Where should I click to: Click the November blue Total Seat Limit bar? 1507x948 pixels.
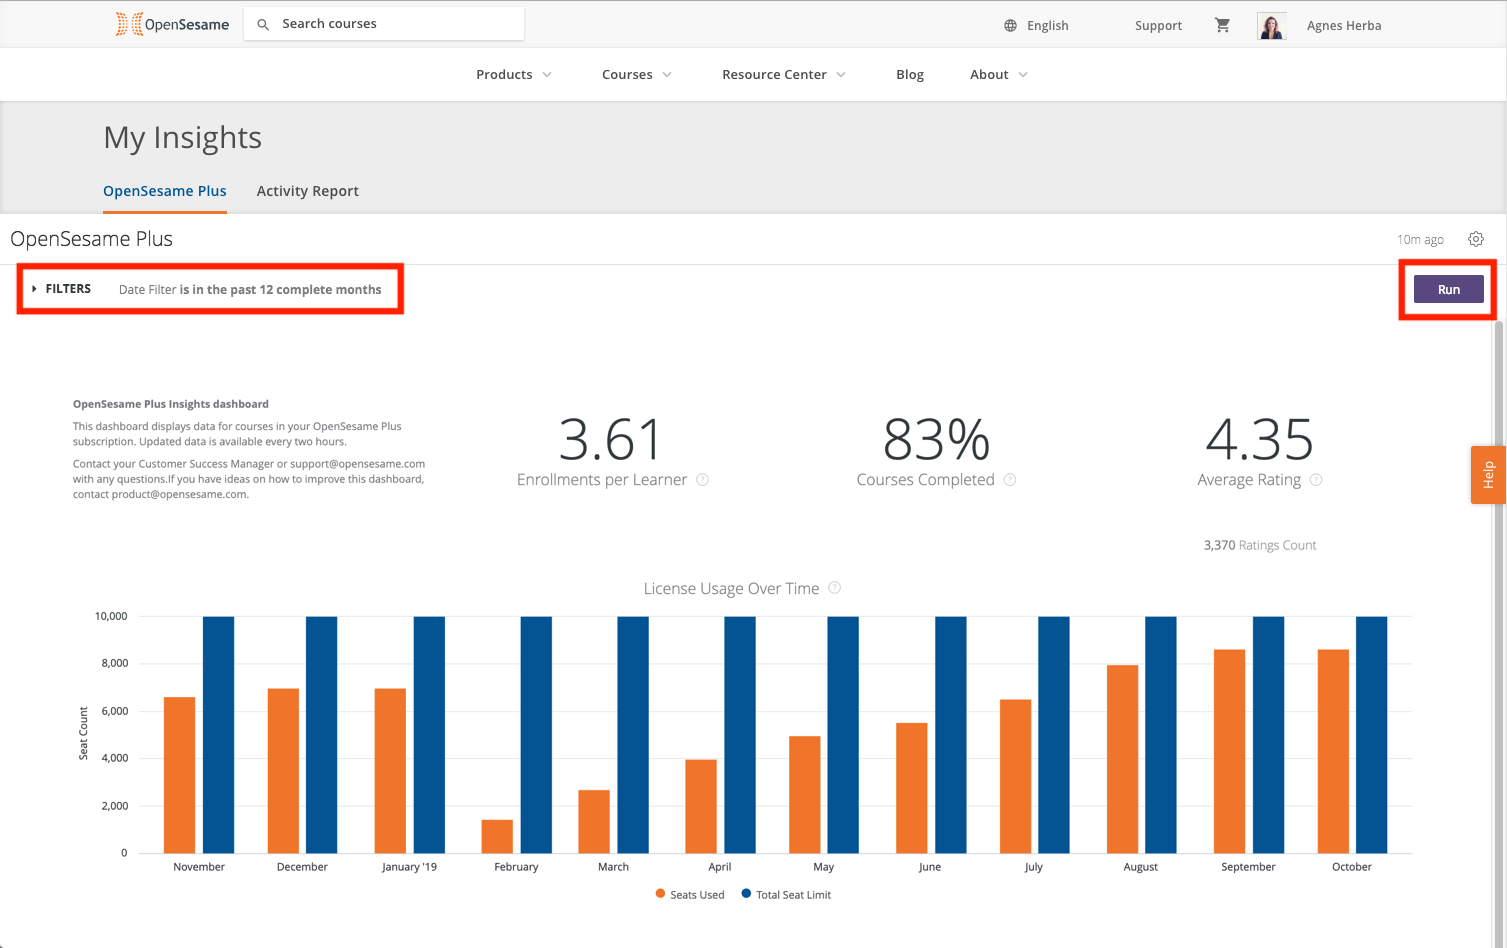[218, 735]
